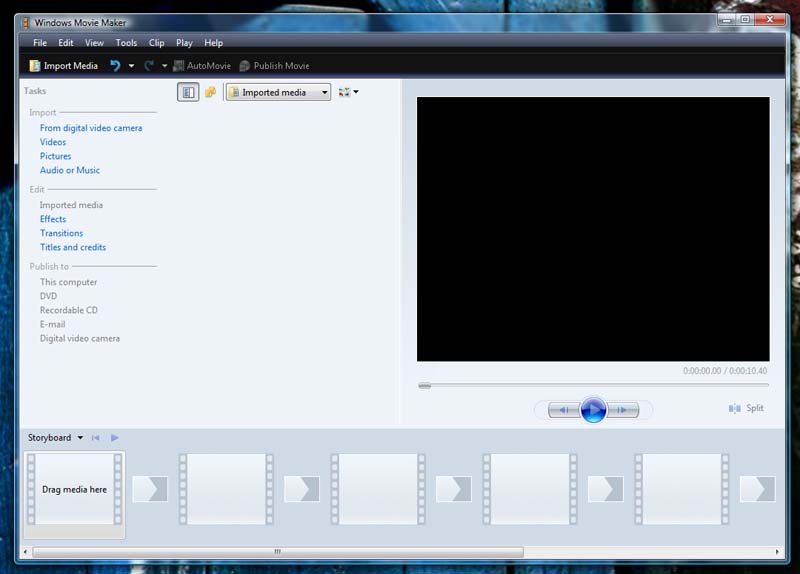This screenshot has height=574, width=800.
Task: Click the Play Storyboard arrow icon
Action: pos(115,438)
